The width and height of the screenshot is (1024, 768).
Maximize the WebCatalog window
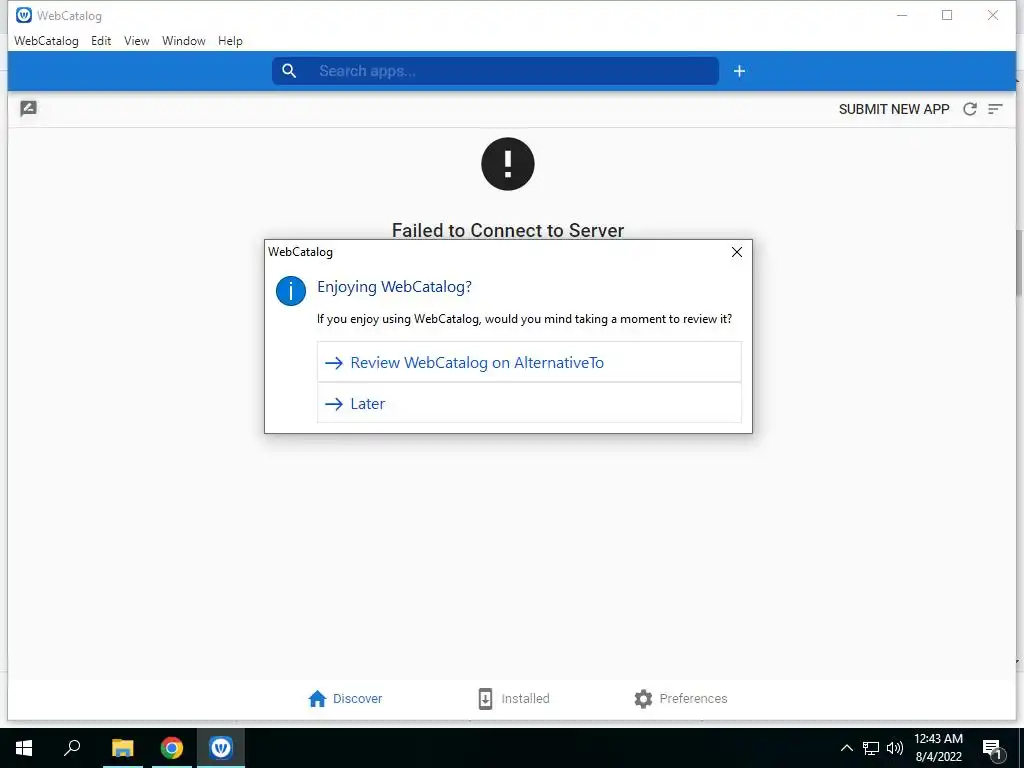coord(947,15)
